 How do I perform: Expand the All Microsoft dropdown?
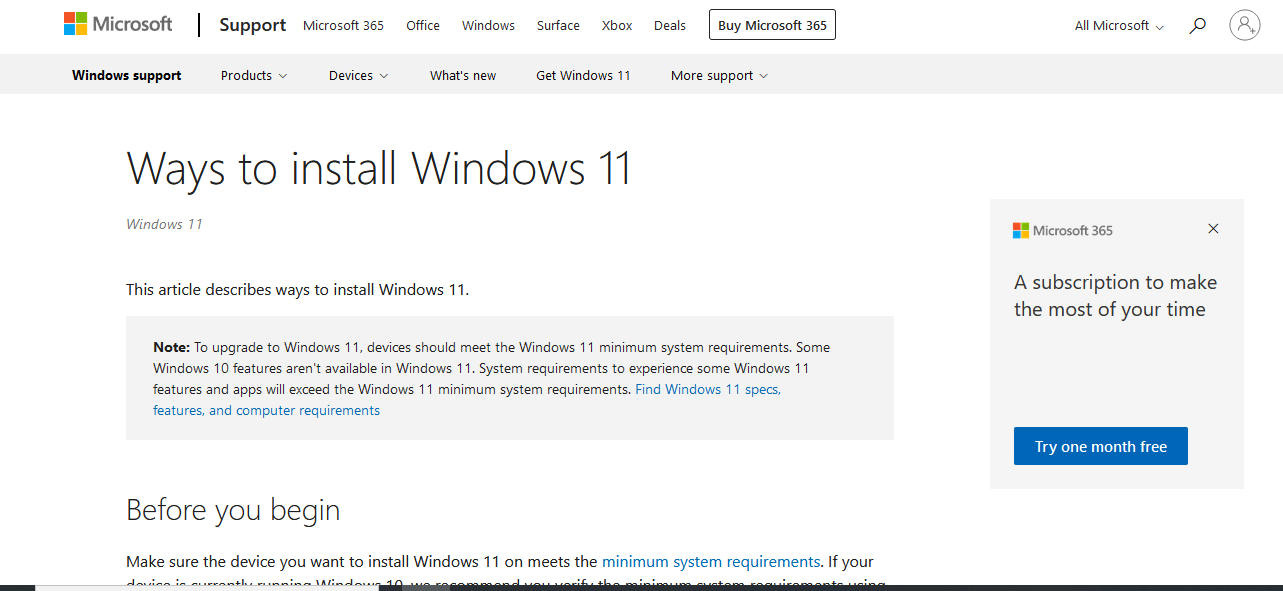point(1119,26)
